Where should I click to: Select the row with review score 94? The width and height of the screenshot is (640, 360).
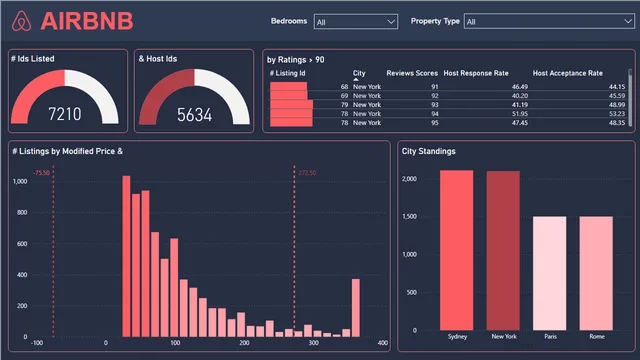pos(447,113)
